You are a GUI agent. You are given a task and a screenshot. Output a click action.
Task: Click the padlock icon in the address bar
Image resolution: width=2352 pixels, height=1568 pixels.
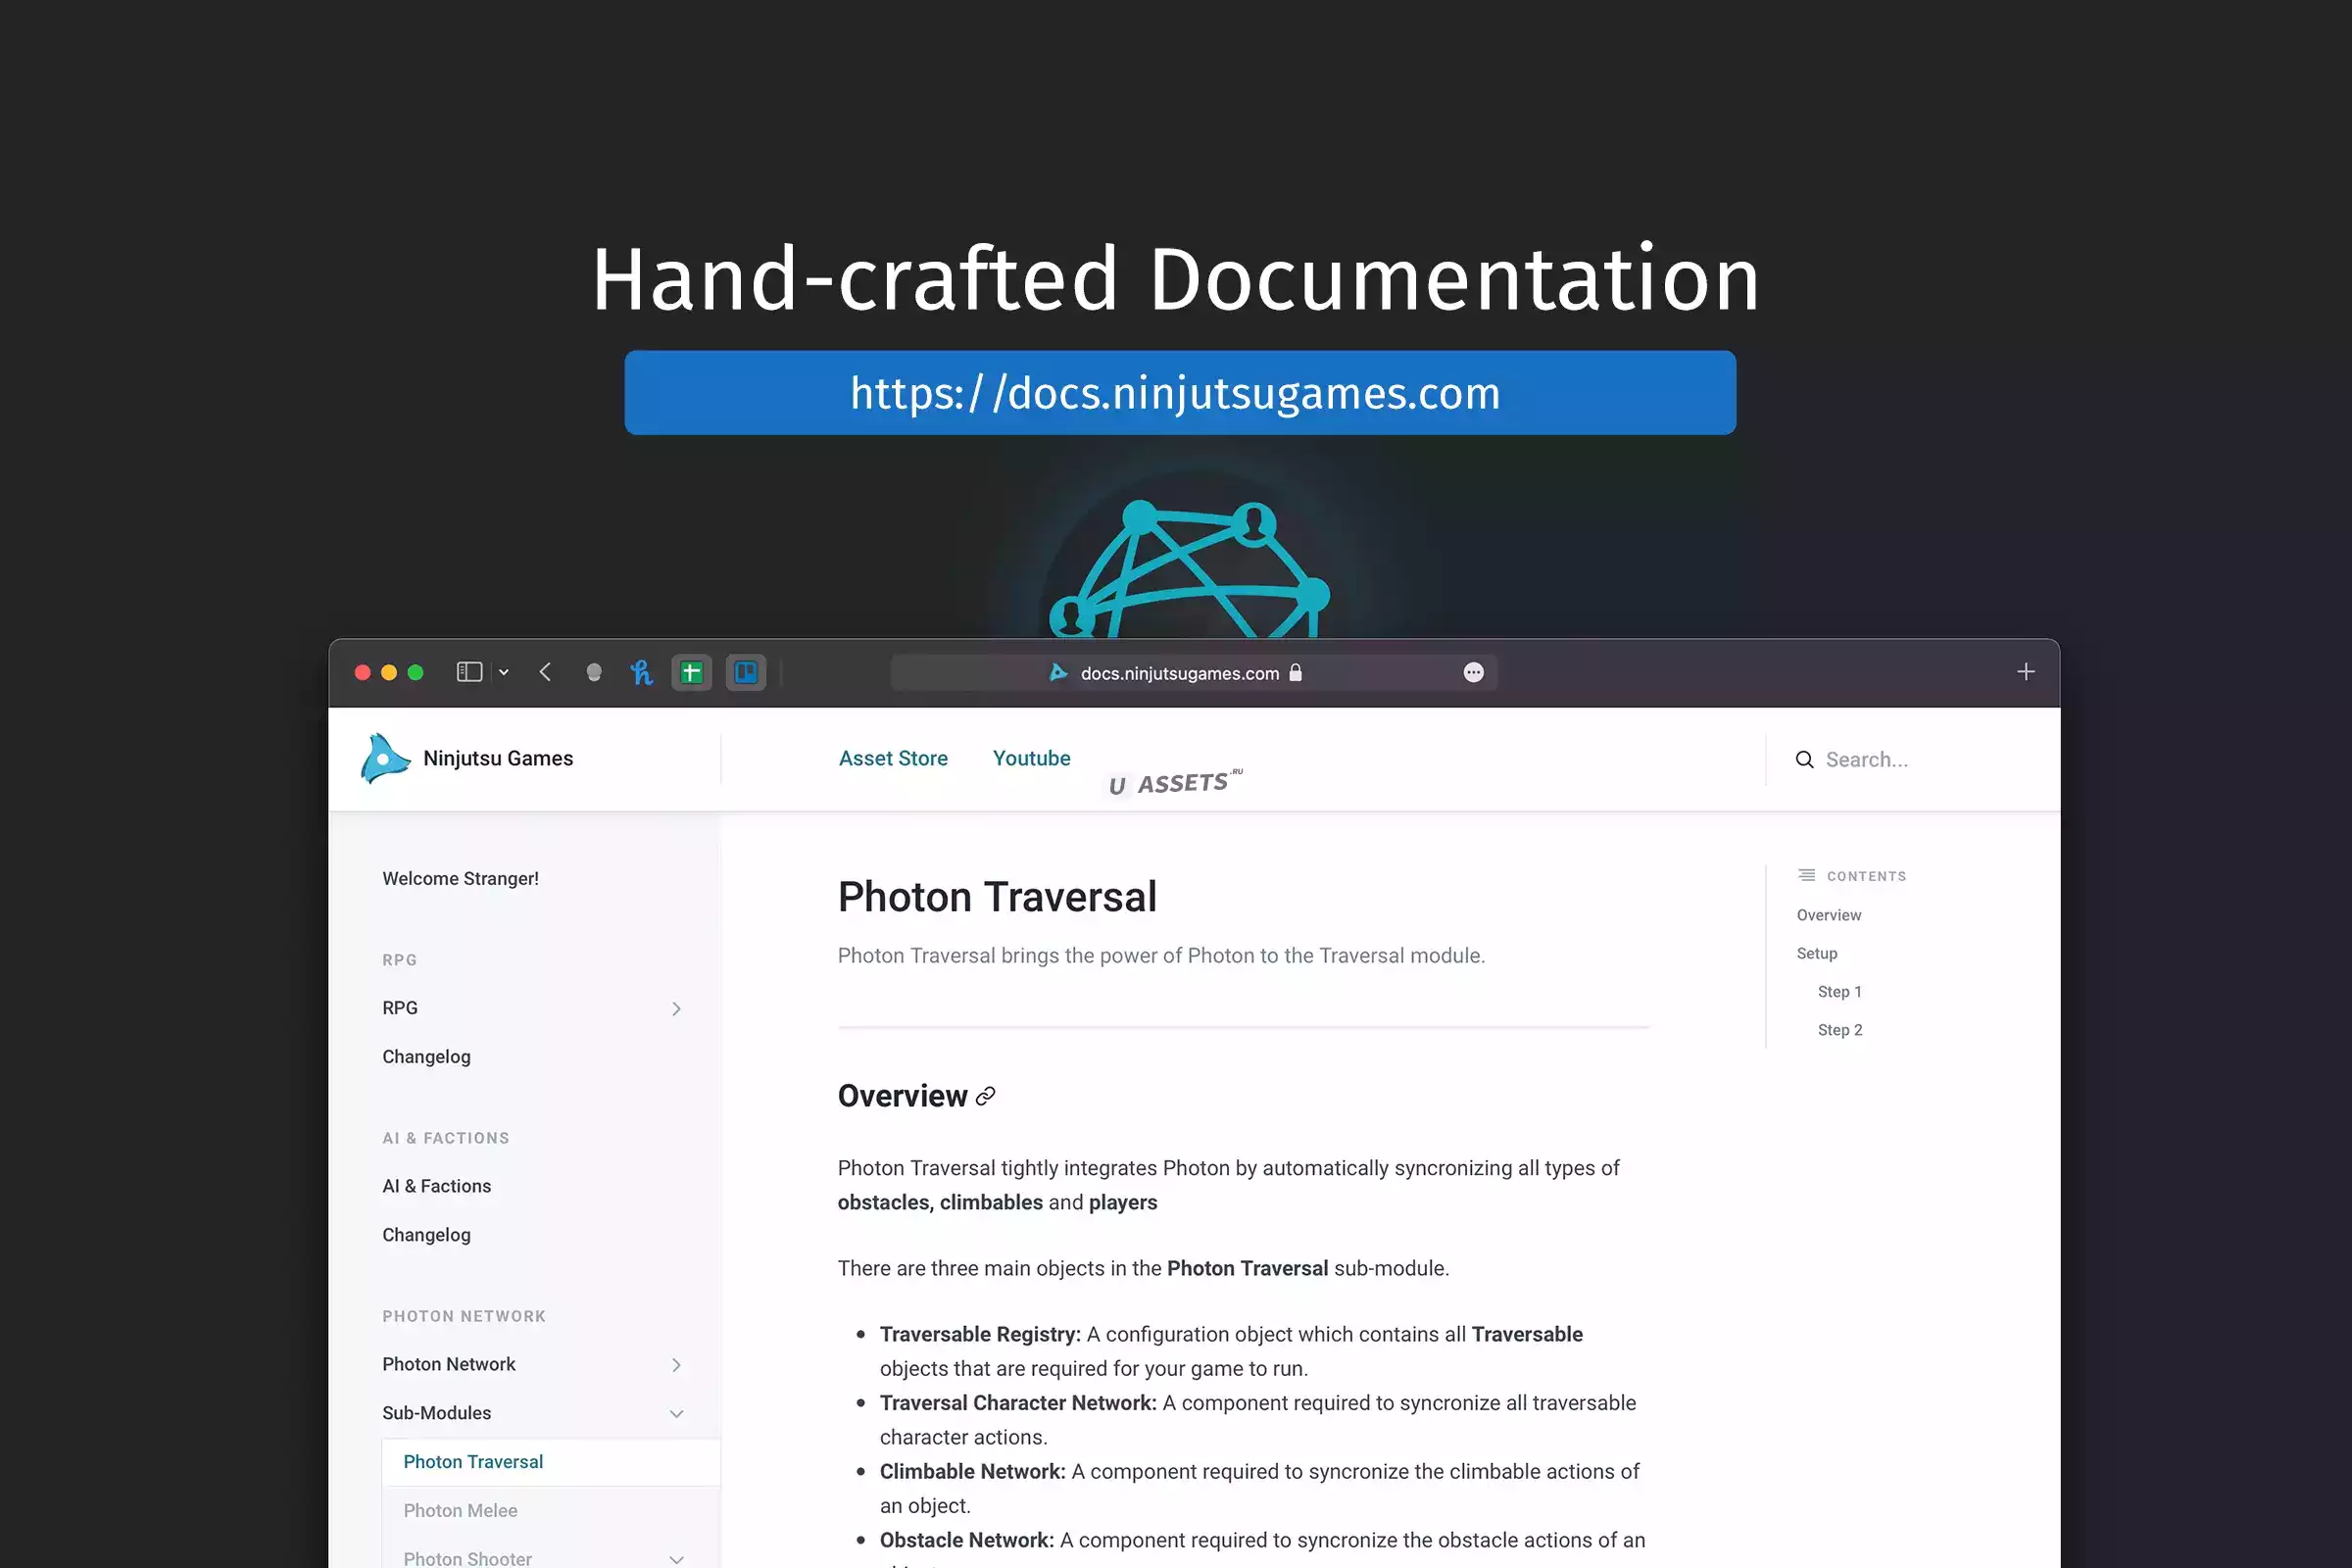point(1296,672)
